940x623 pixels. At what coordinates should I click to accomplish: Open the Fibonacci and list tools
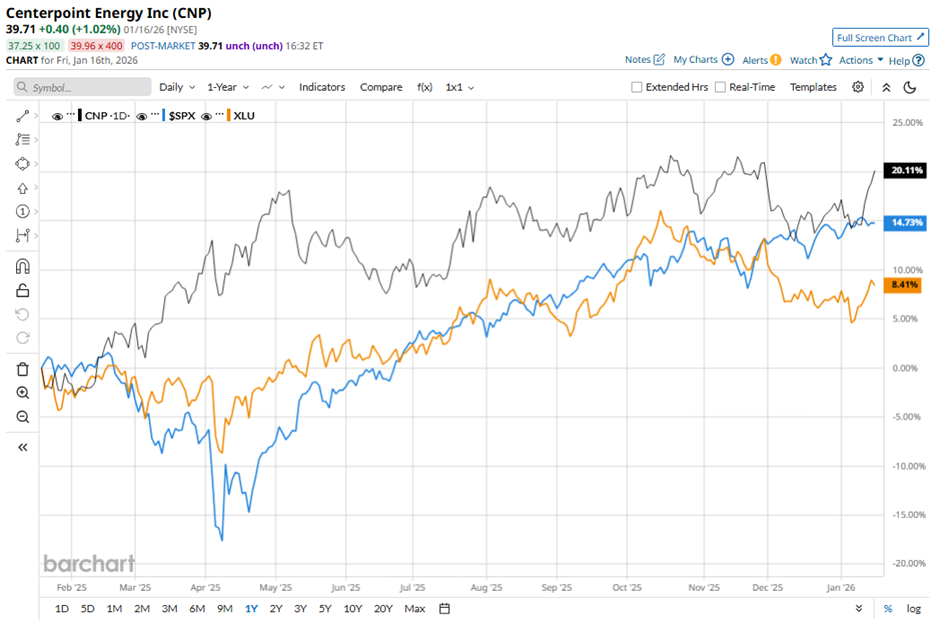point(22,139)
